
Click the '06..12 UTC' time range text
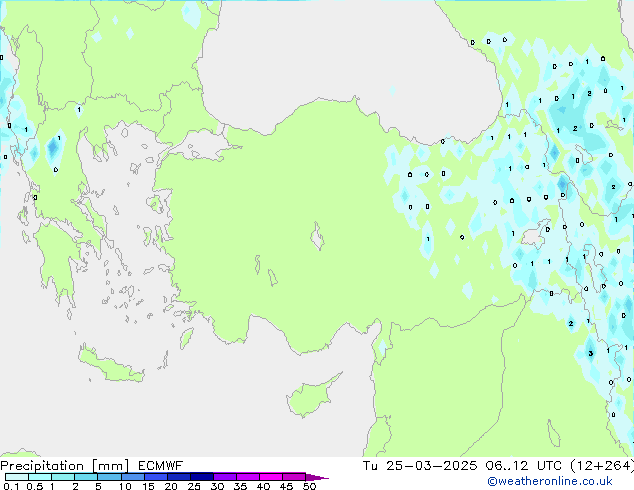pos(524,466)
